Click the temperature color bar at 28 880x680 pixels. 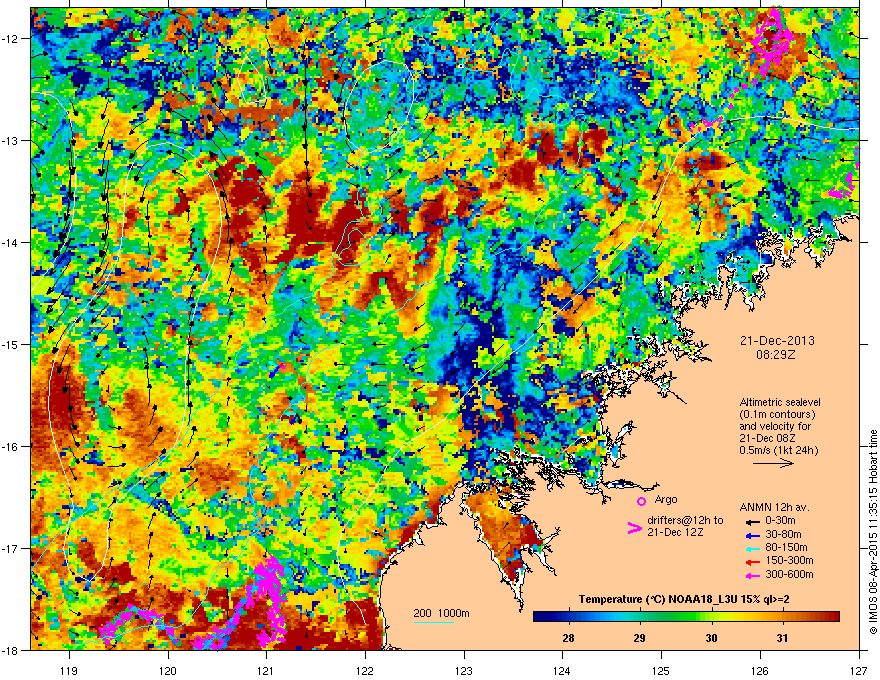568,617
